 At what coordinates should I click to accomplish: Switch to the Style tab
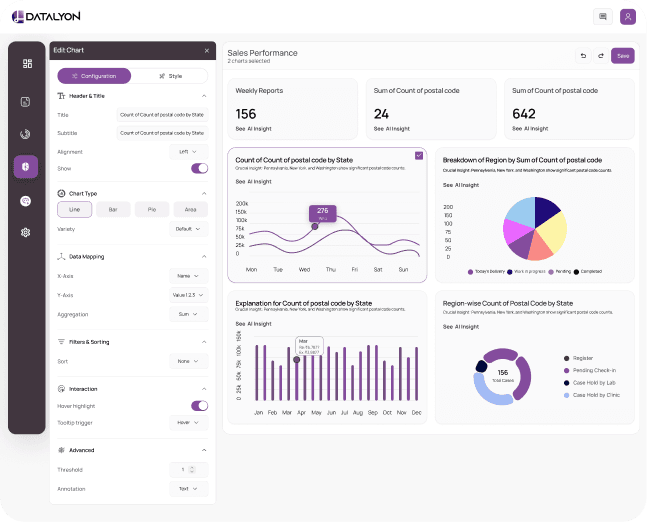click(x=170, y=76)
